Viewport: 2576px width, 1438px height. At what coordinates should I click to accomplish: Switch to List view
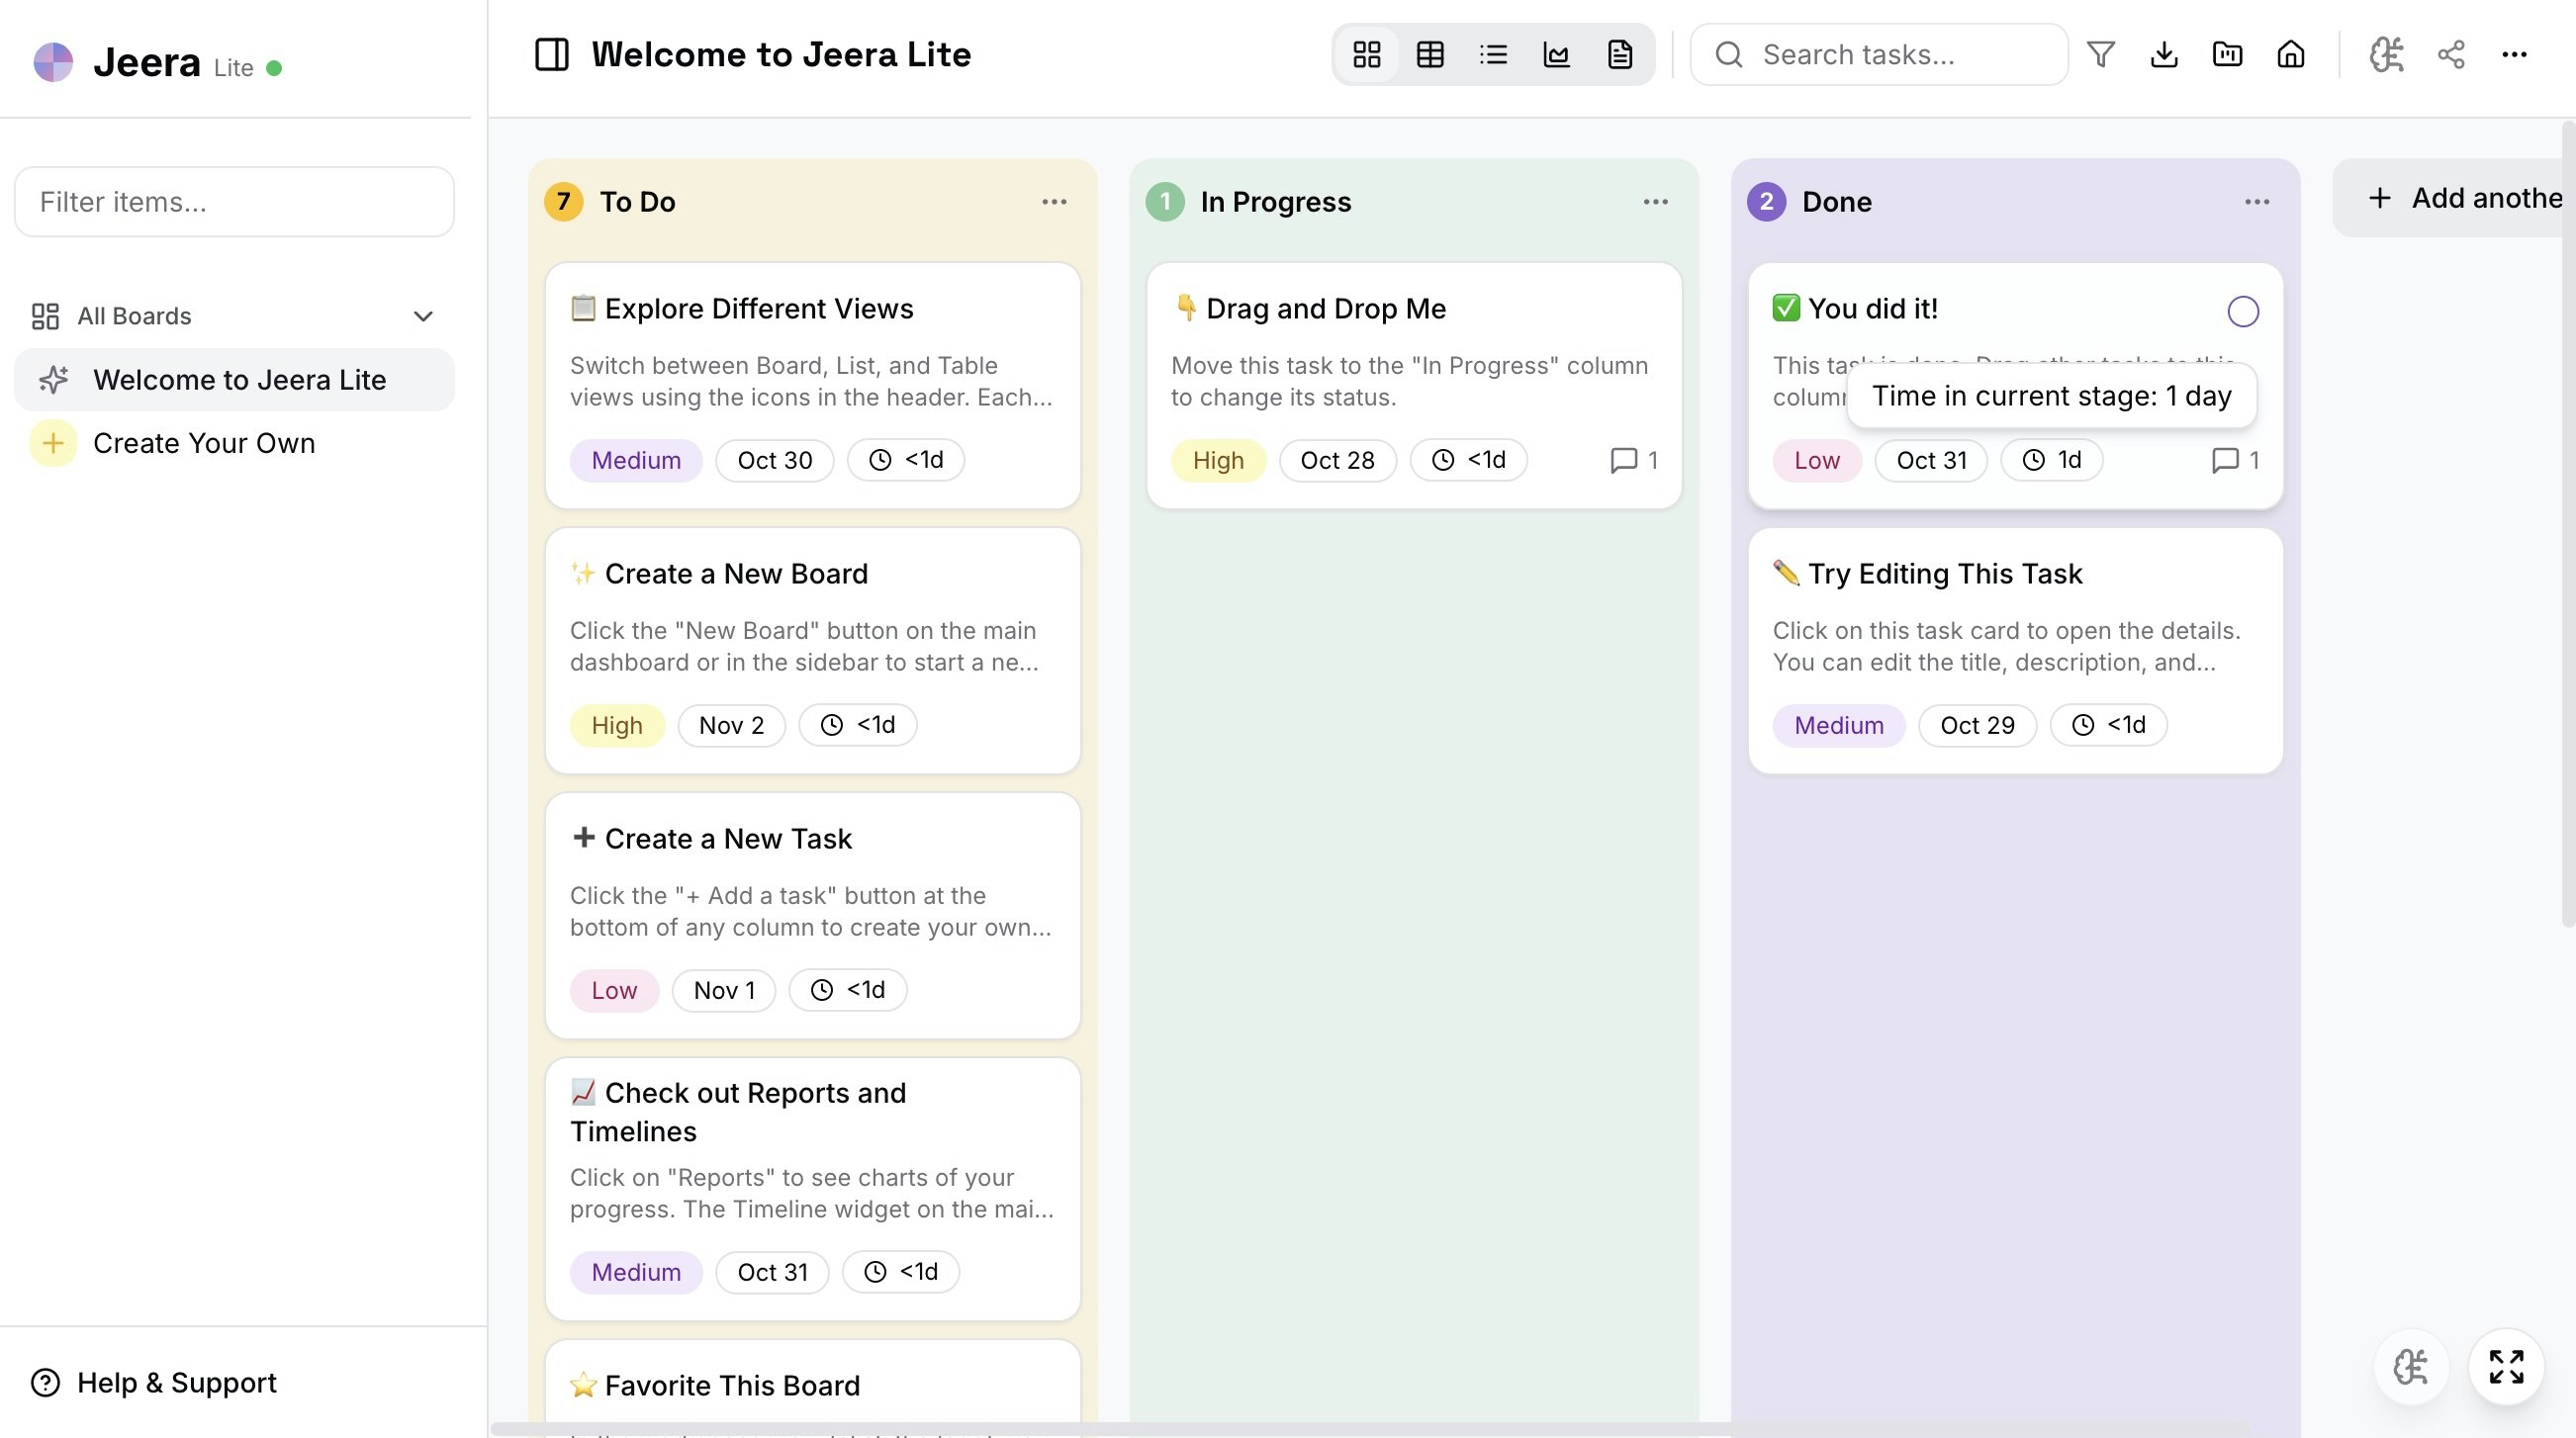tap(1493, 54)
